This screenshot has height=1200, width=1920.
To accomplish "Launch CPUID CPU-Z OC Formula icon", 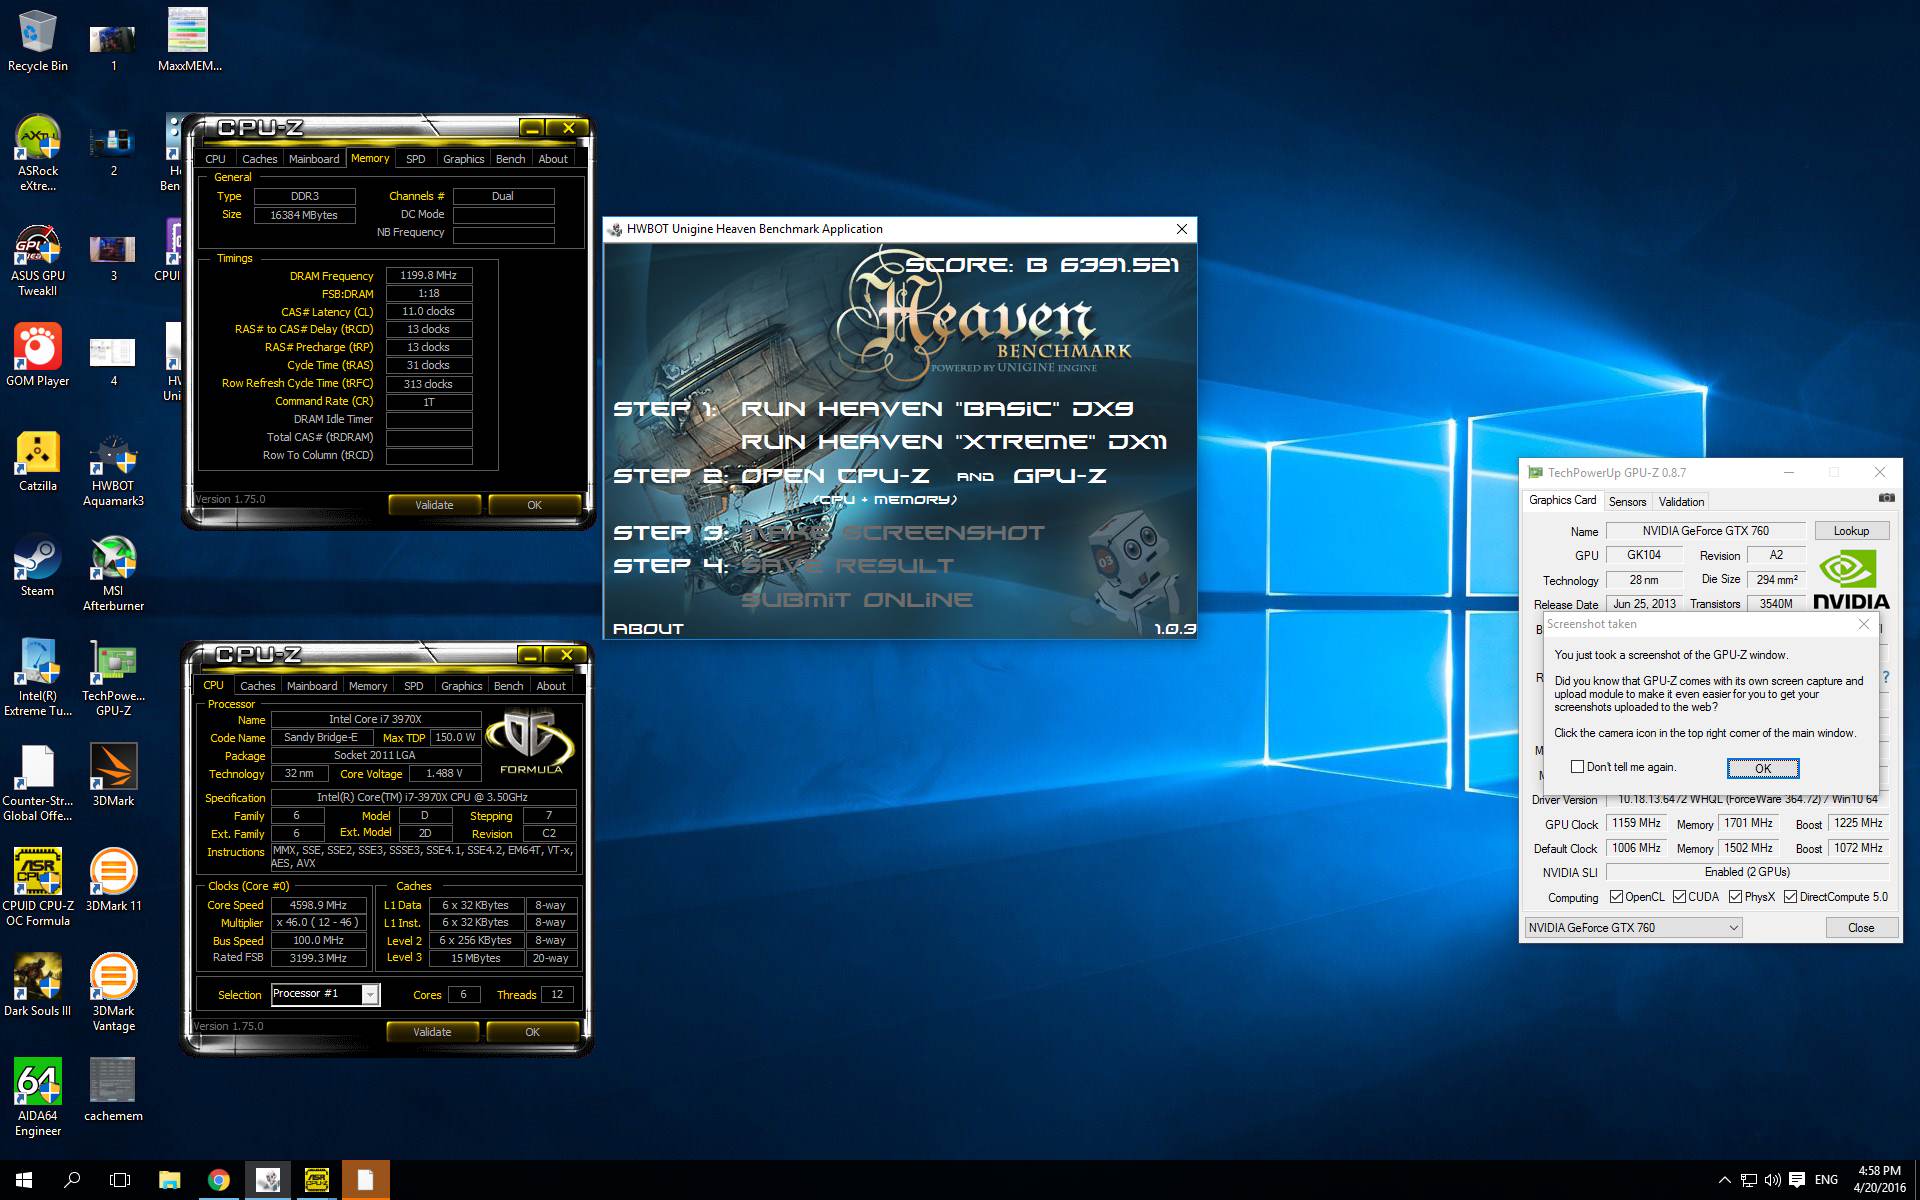I will point(38,888).
